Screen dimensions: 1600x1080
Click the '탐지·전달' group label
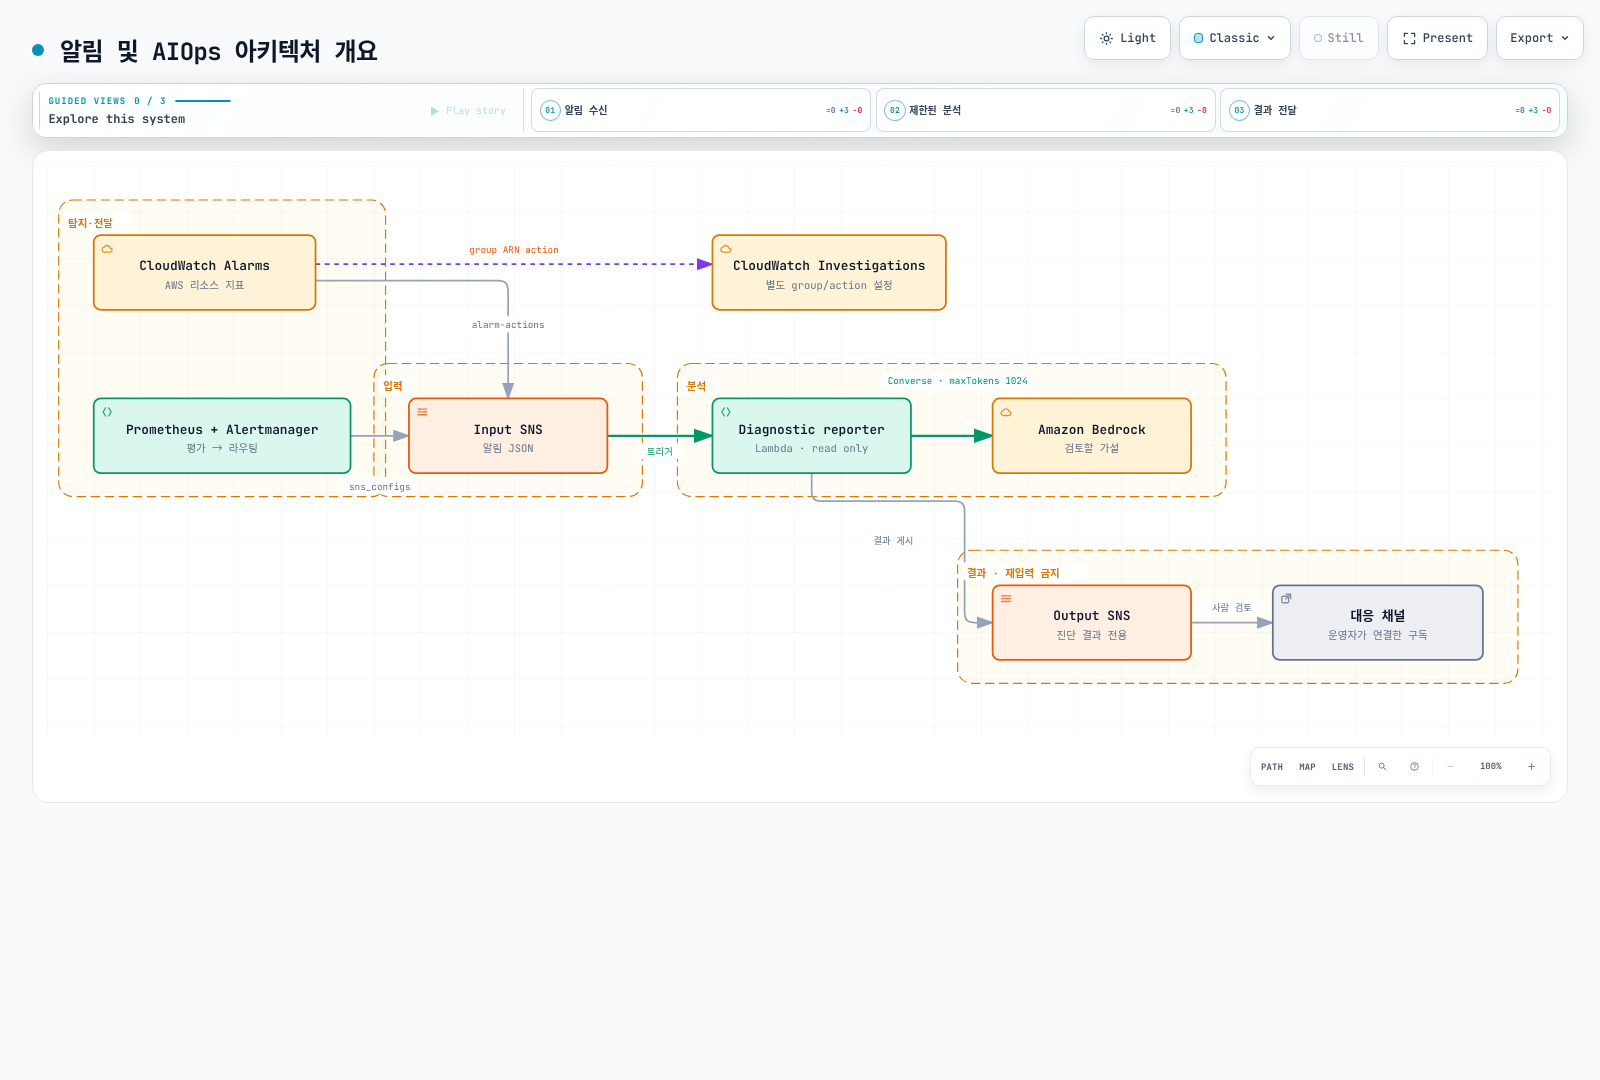pyautogui.click(x=90, y=223)
